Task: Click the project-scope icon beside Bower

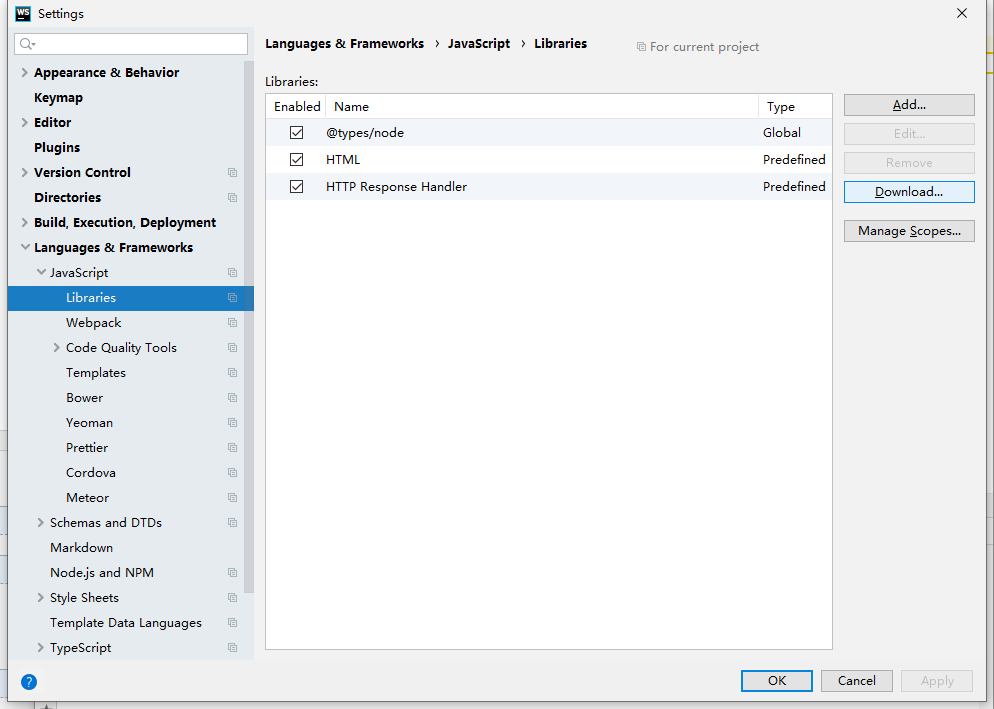Action: [233, 398]
